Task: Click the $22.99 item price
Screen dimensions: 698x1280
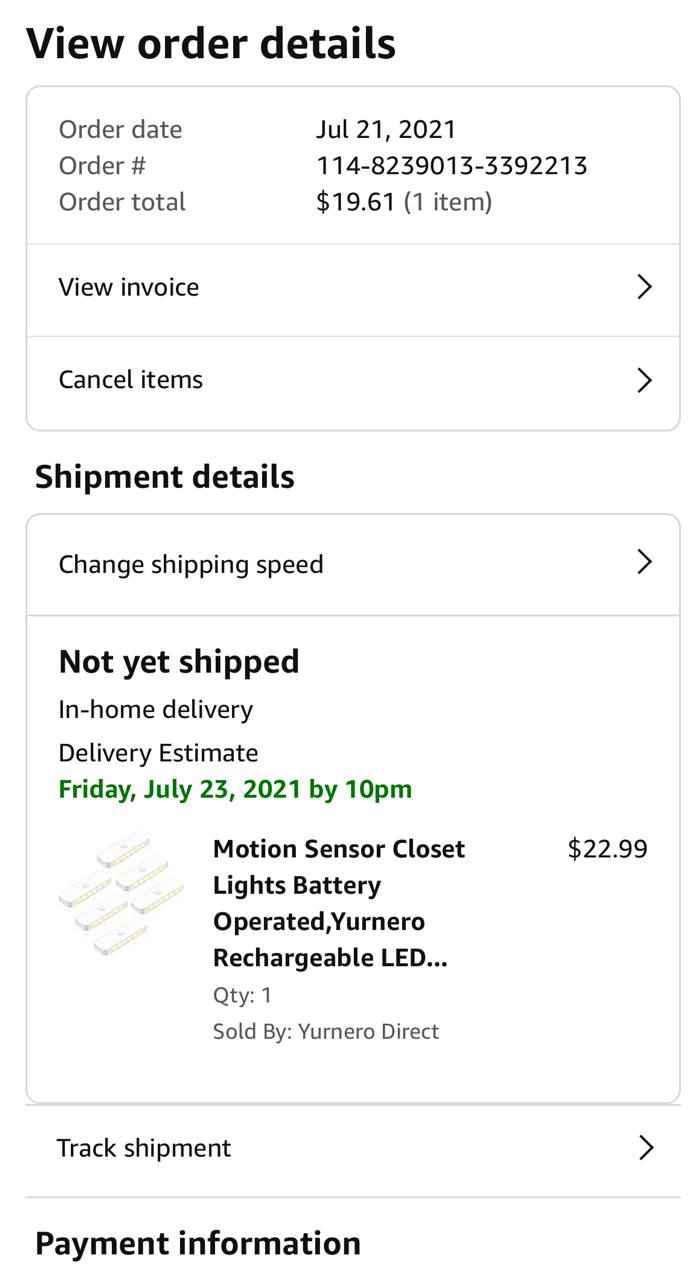Action: 607,849
